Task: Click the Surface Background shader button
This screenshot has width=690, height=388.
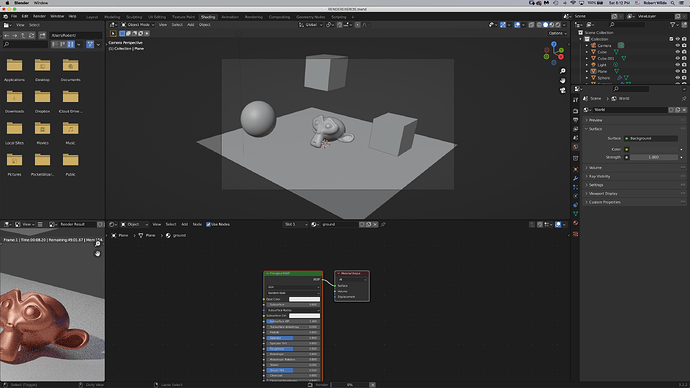Action: tap(651, 138)
